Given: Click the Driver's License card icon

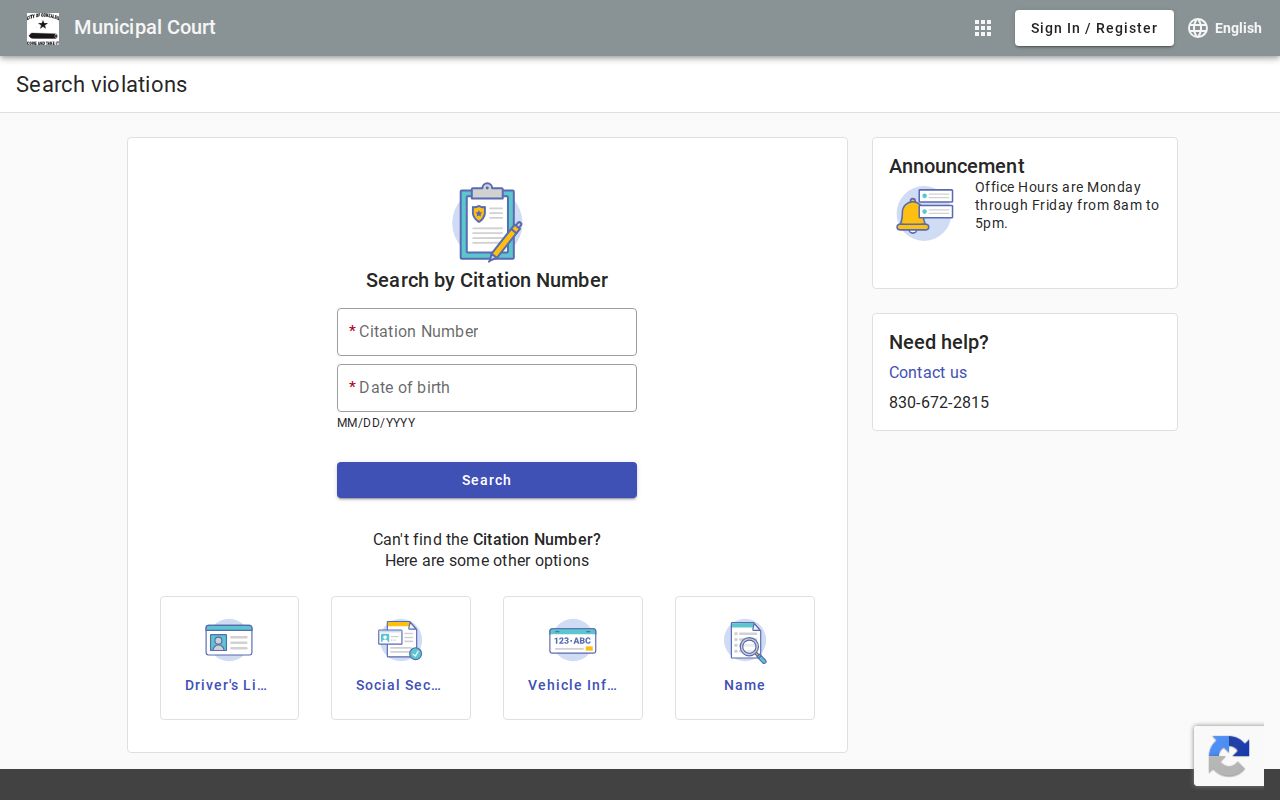Looking at the screenshot, I should coord(229,640).
